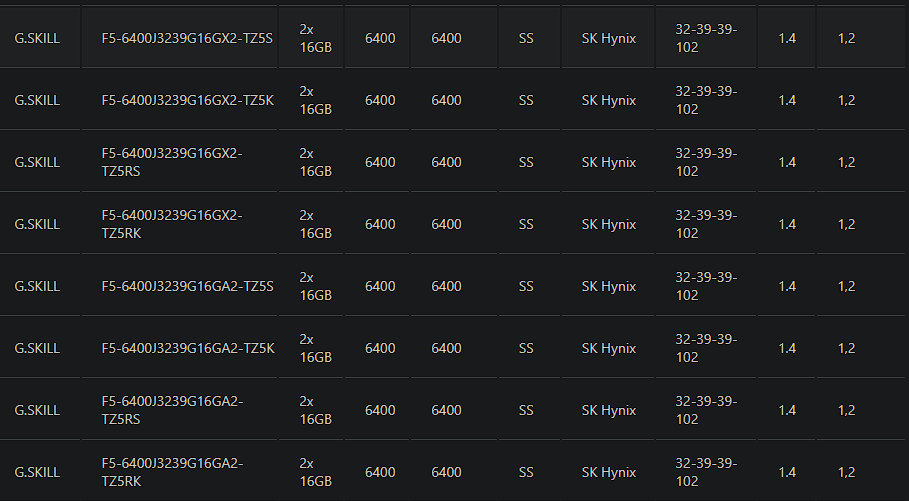Select the 32-39-39-102 timing for GA2-TZ5RS
909x501 pixels.
(x=705, y=410)
